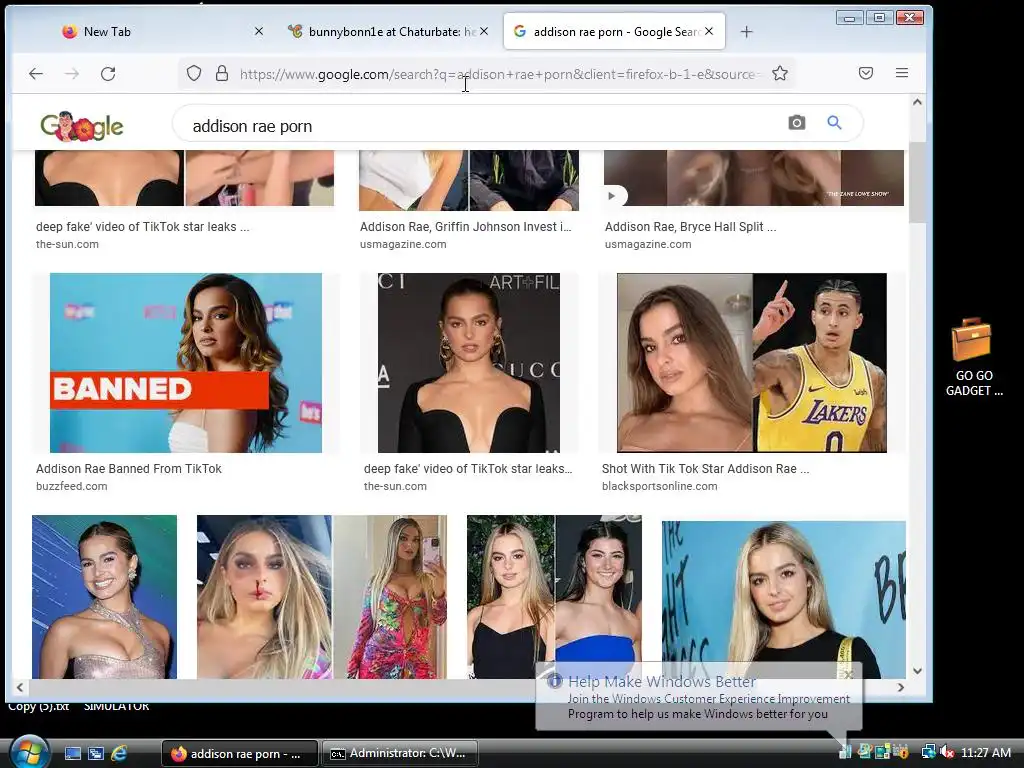The width and height of the screenshot is (1024, 768).
Task: Click the Google logo to go home
Action: tap(82, 125)
